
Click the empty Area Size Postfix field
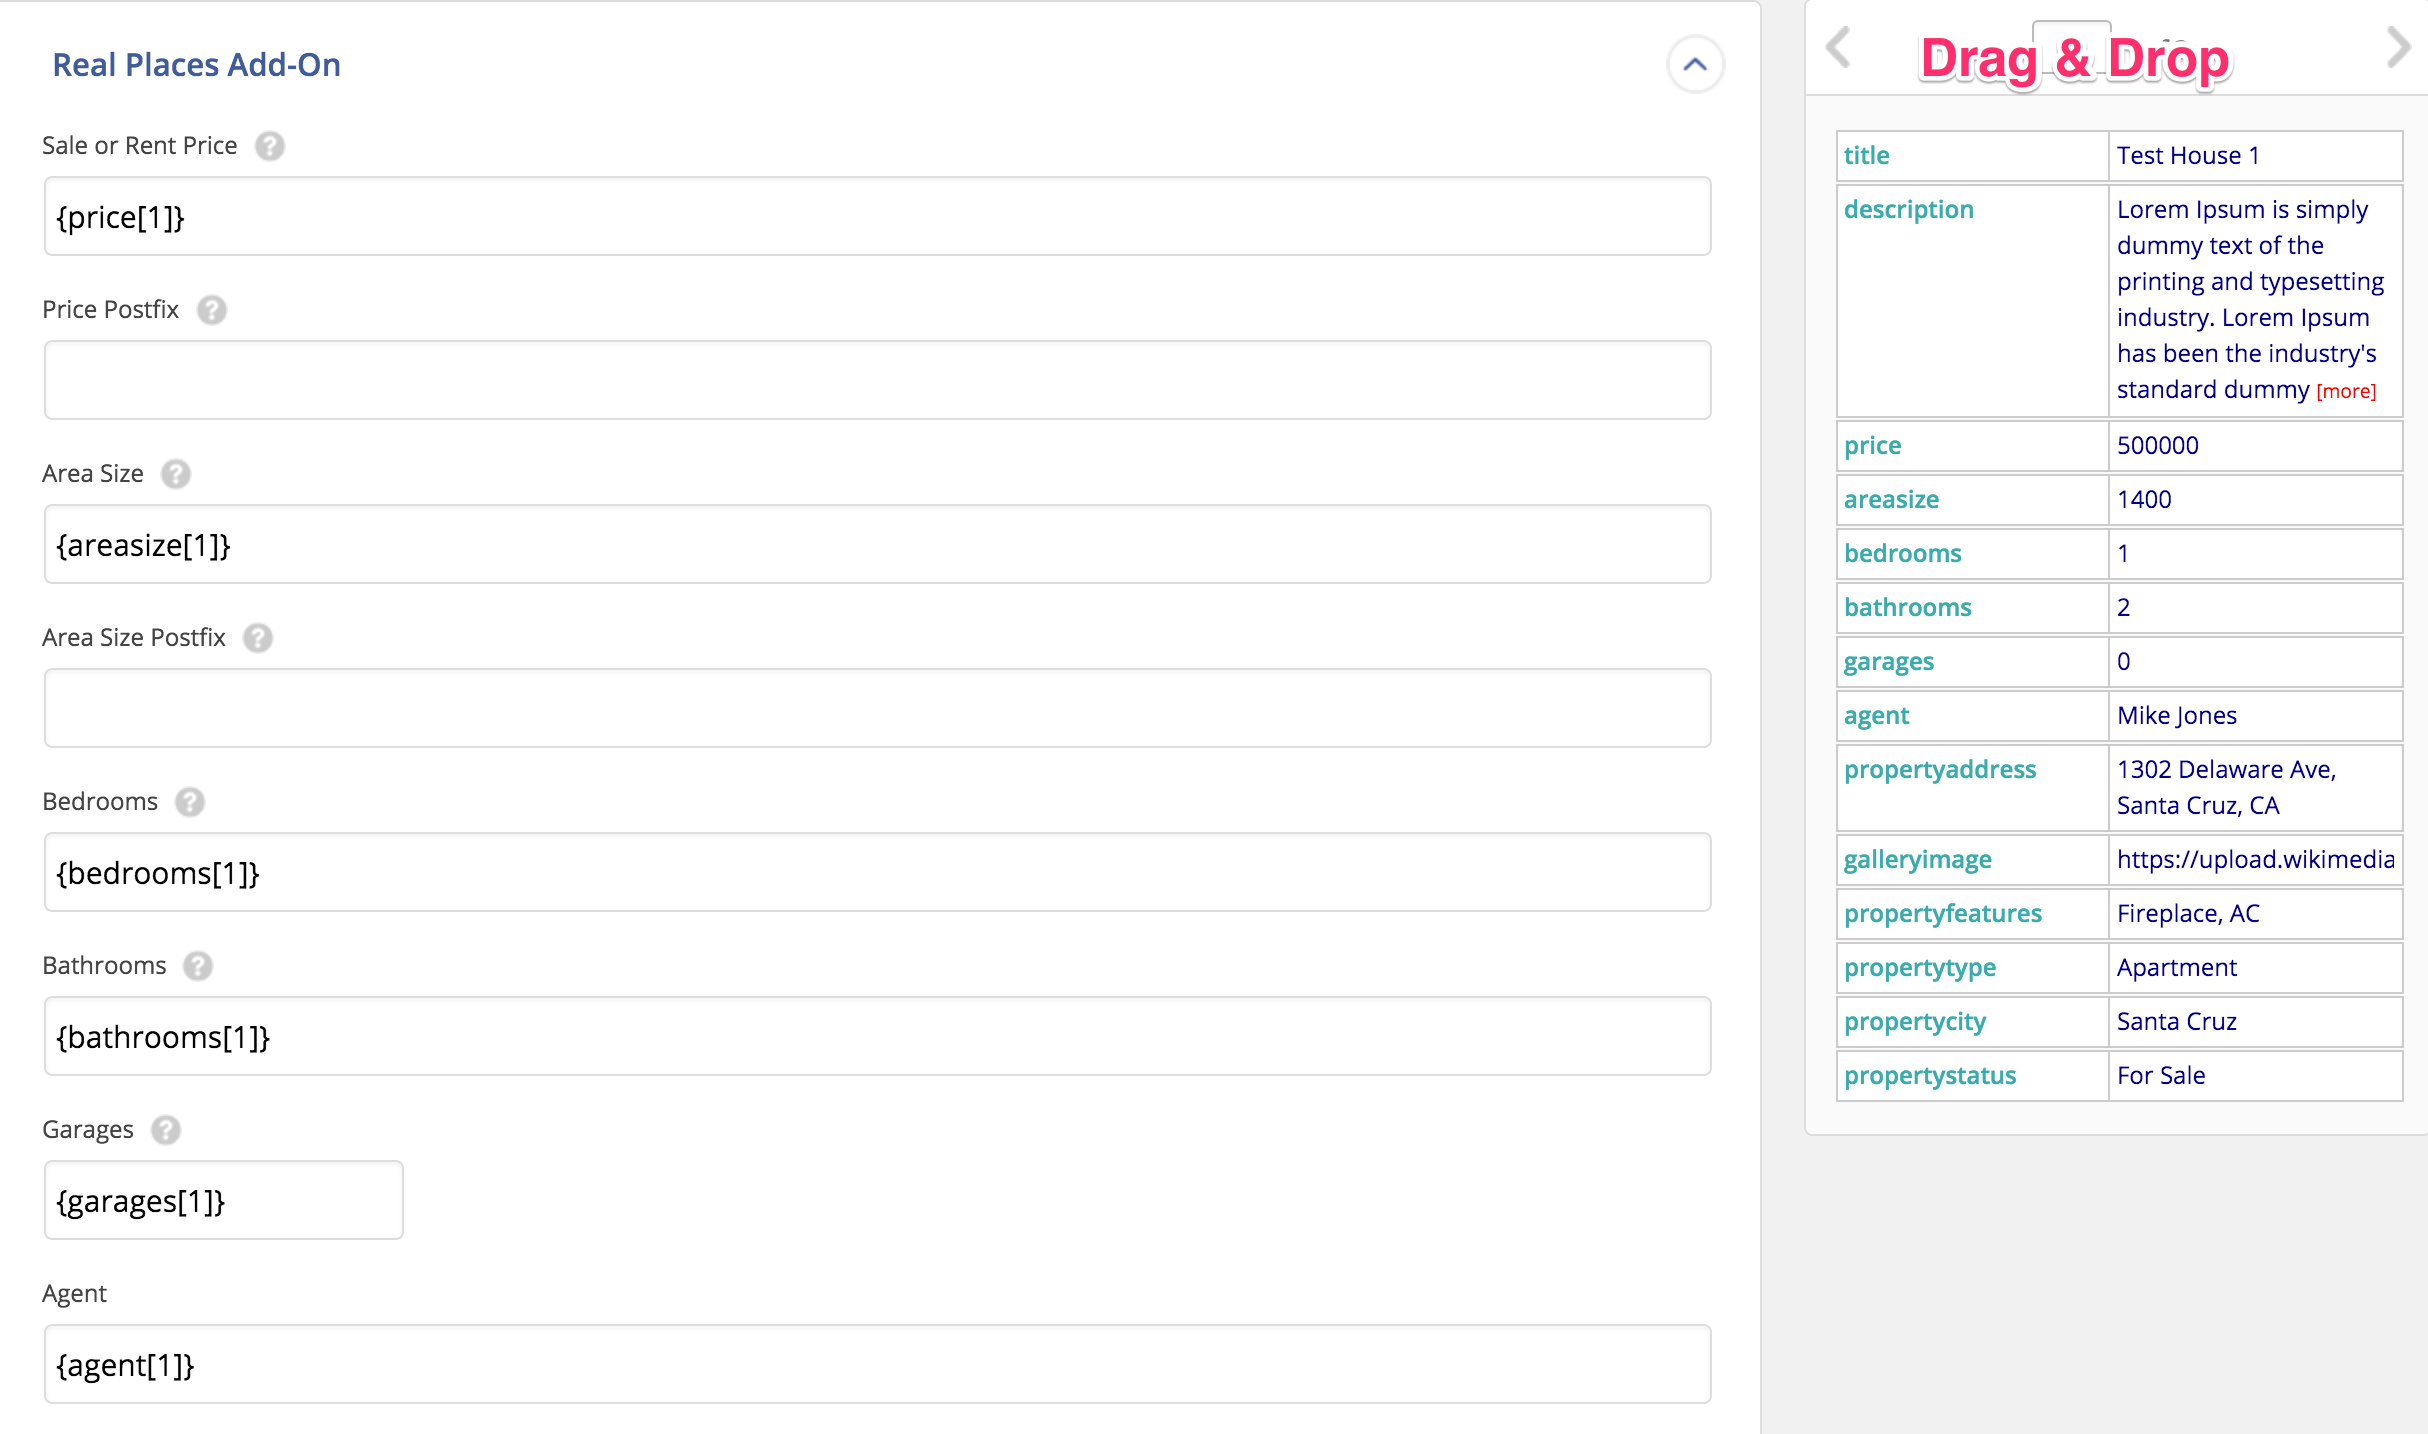(877, 709)
